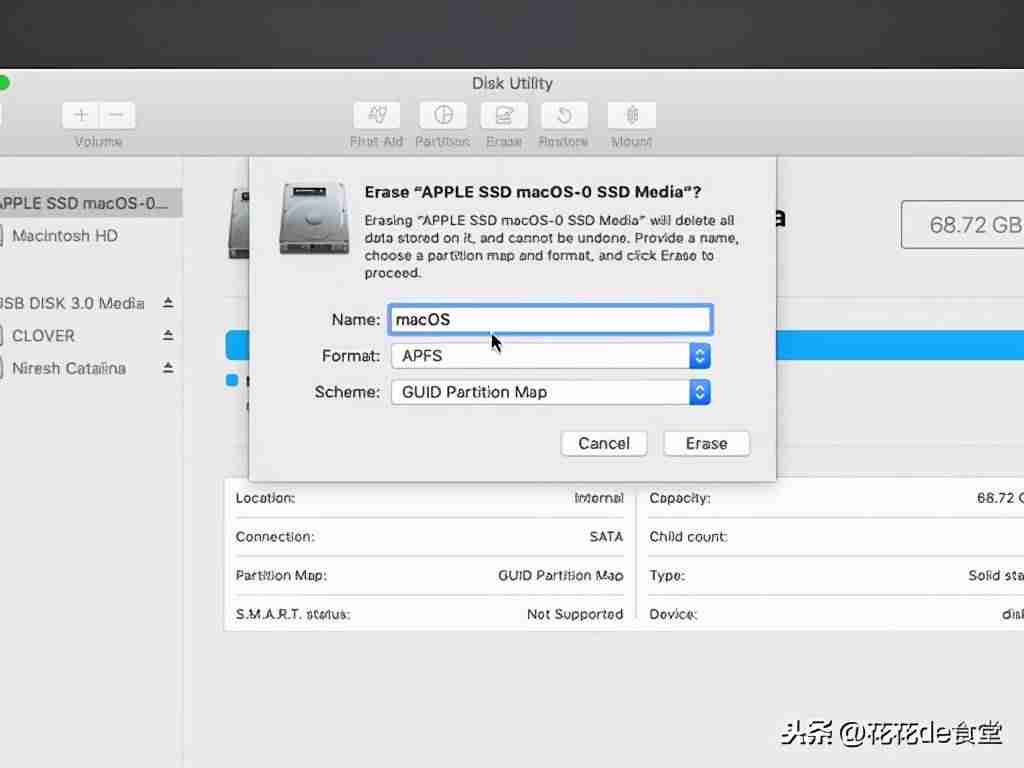Select the CLOVER volume in the sidebar

[91, 336]
